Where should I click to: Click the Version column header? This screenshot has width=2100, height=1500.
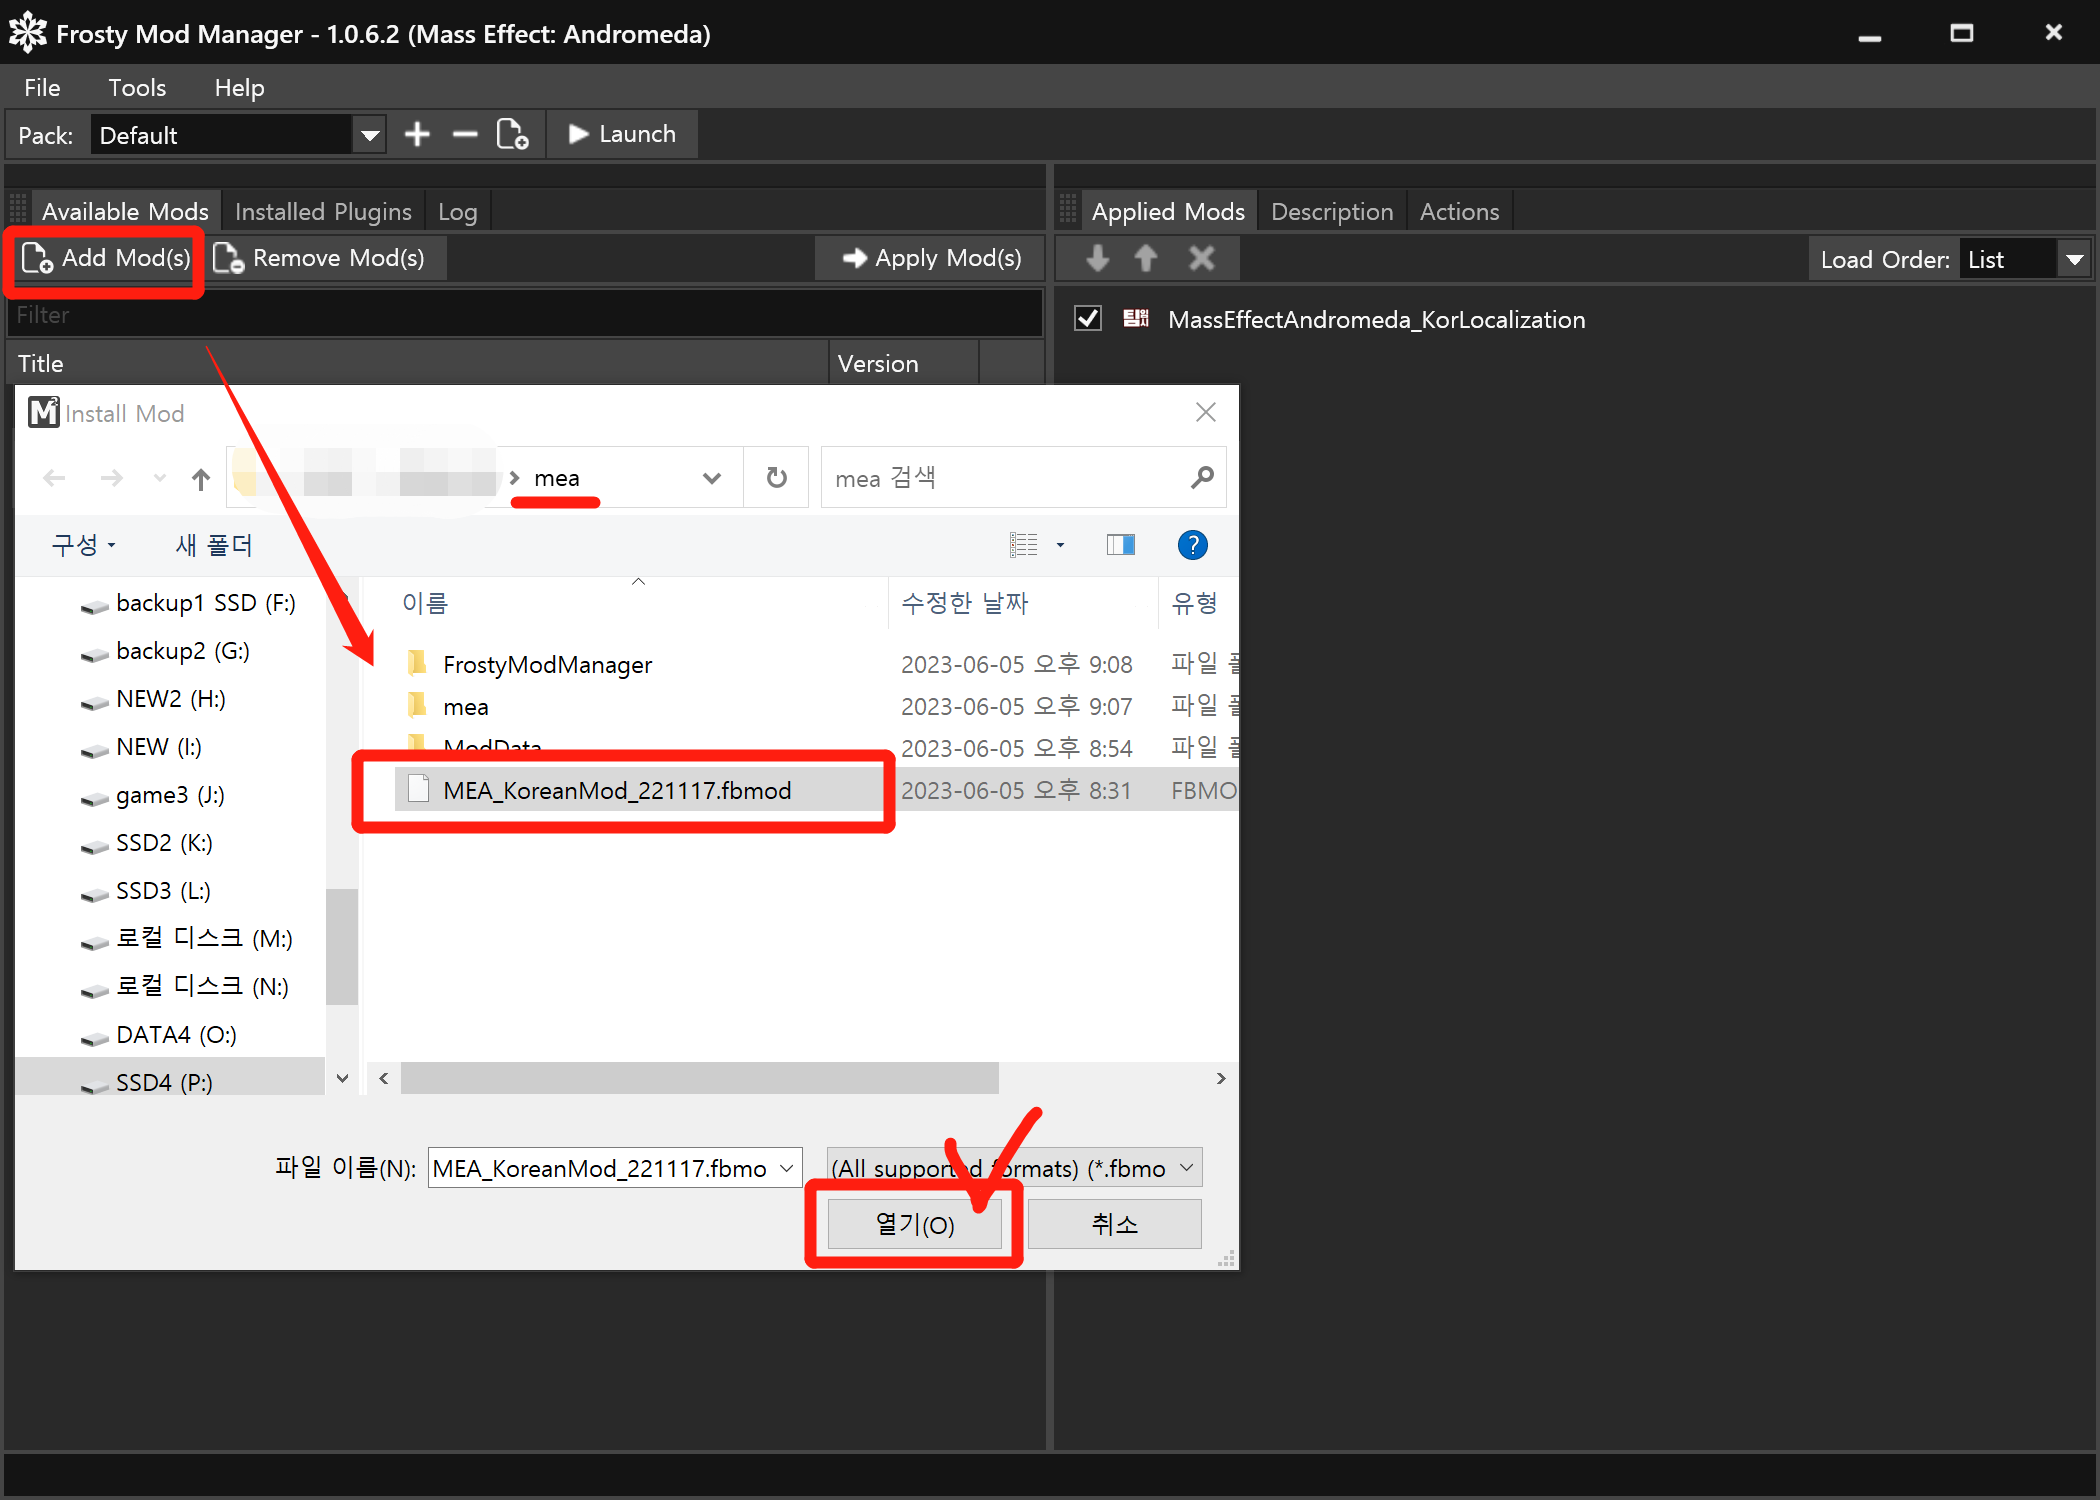904,364
